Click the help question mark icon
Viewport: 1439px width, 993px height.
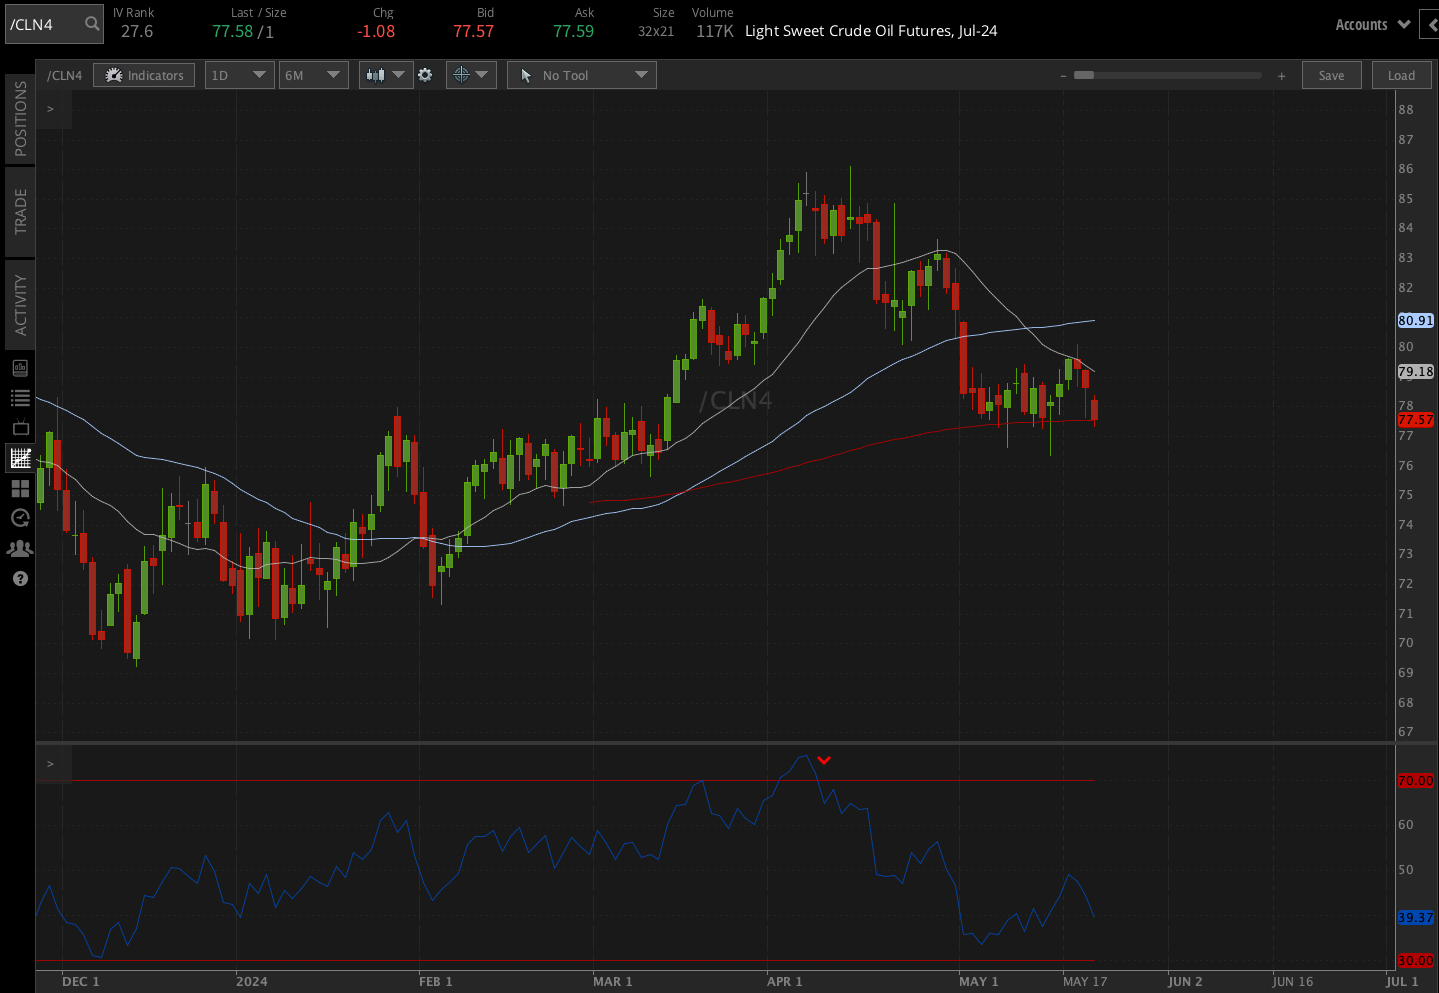[20, 579]
